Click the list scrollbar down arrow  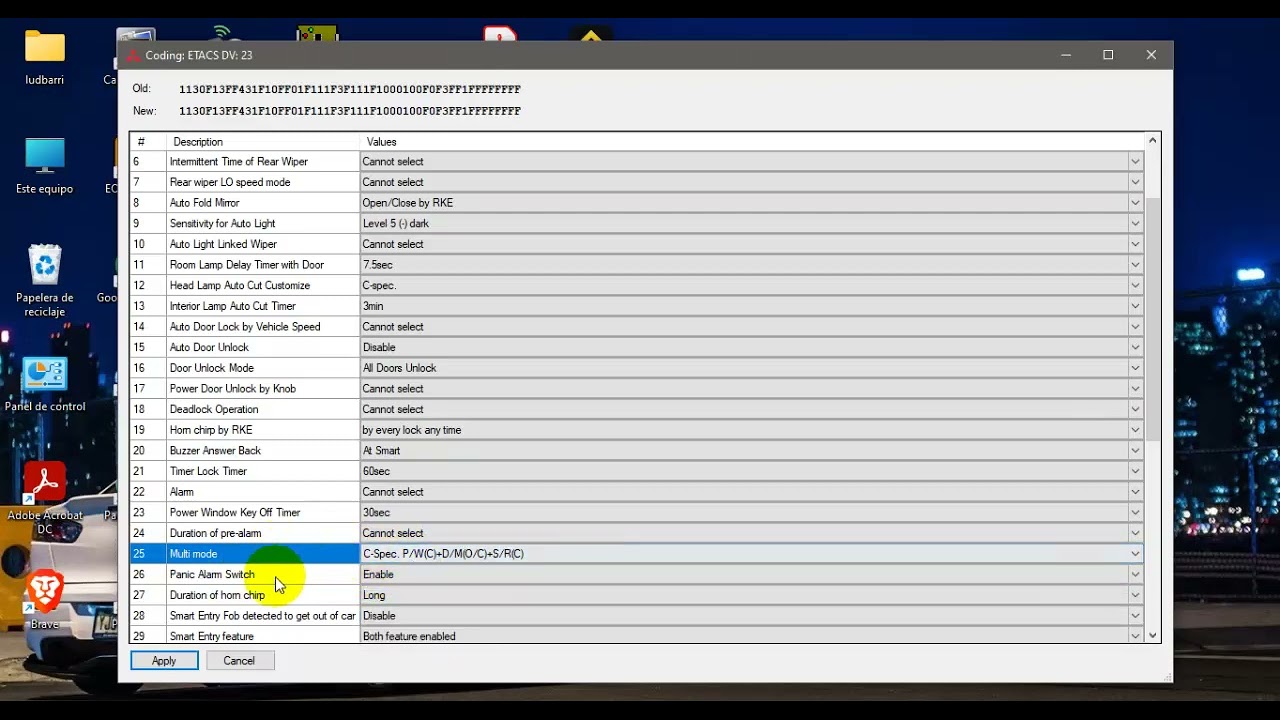(x=1152, y=635)
